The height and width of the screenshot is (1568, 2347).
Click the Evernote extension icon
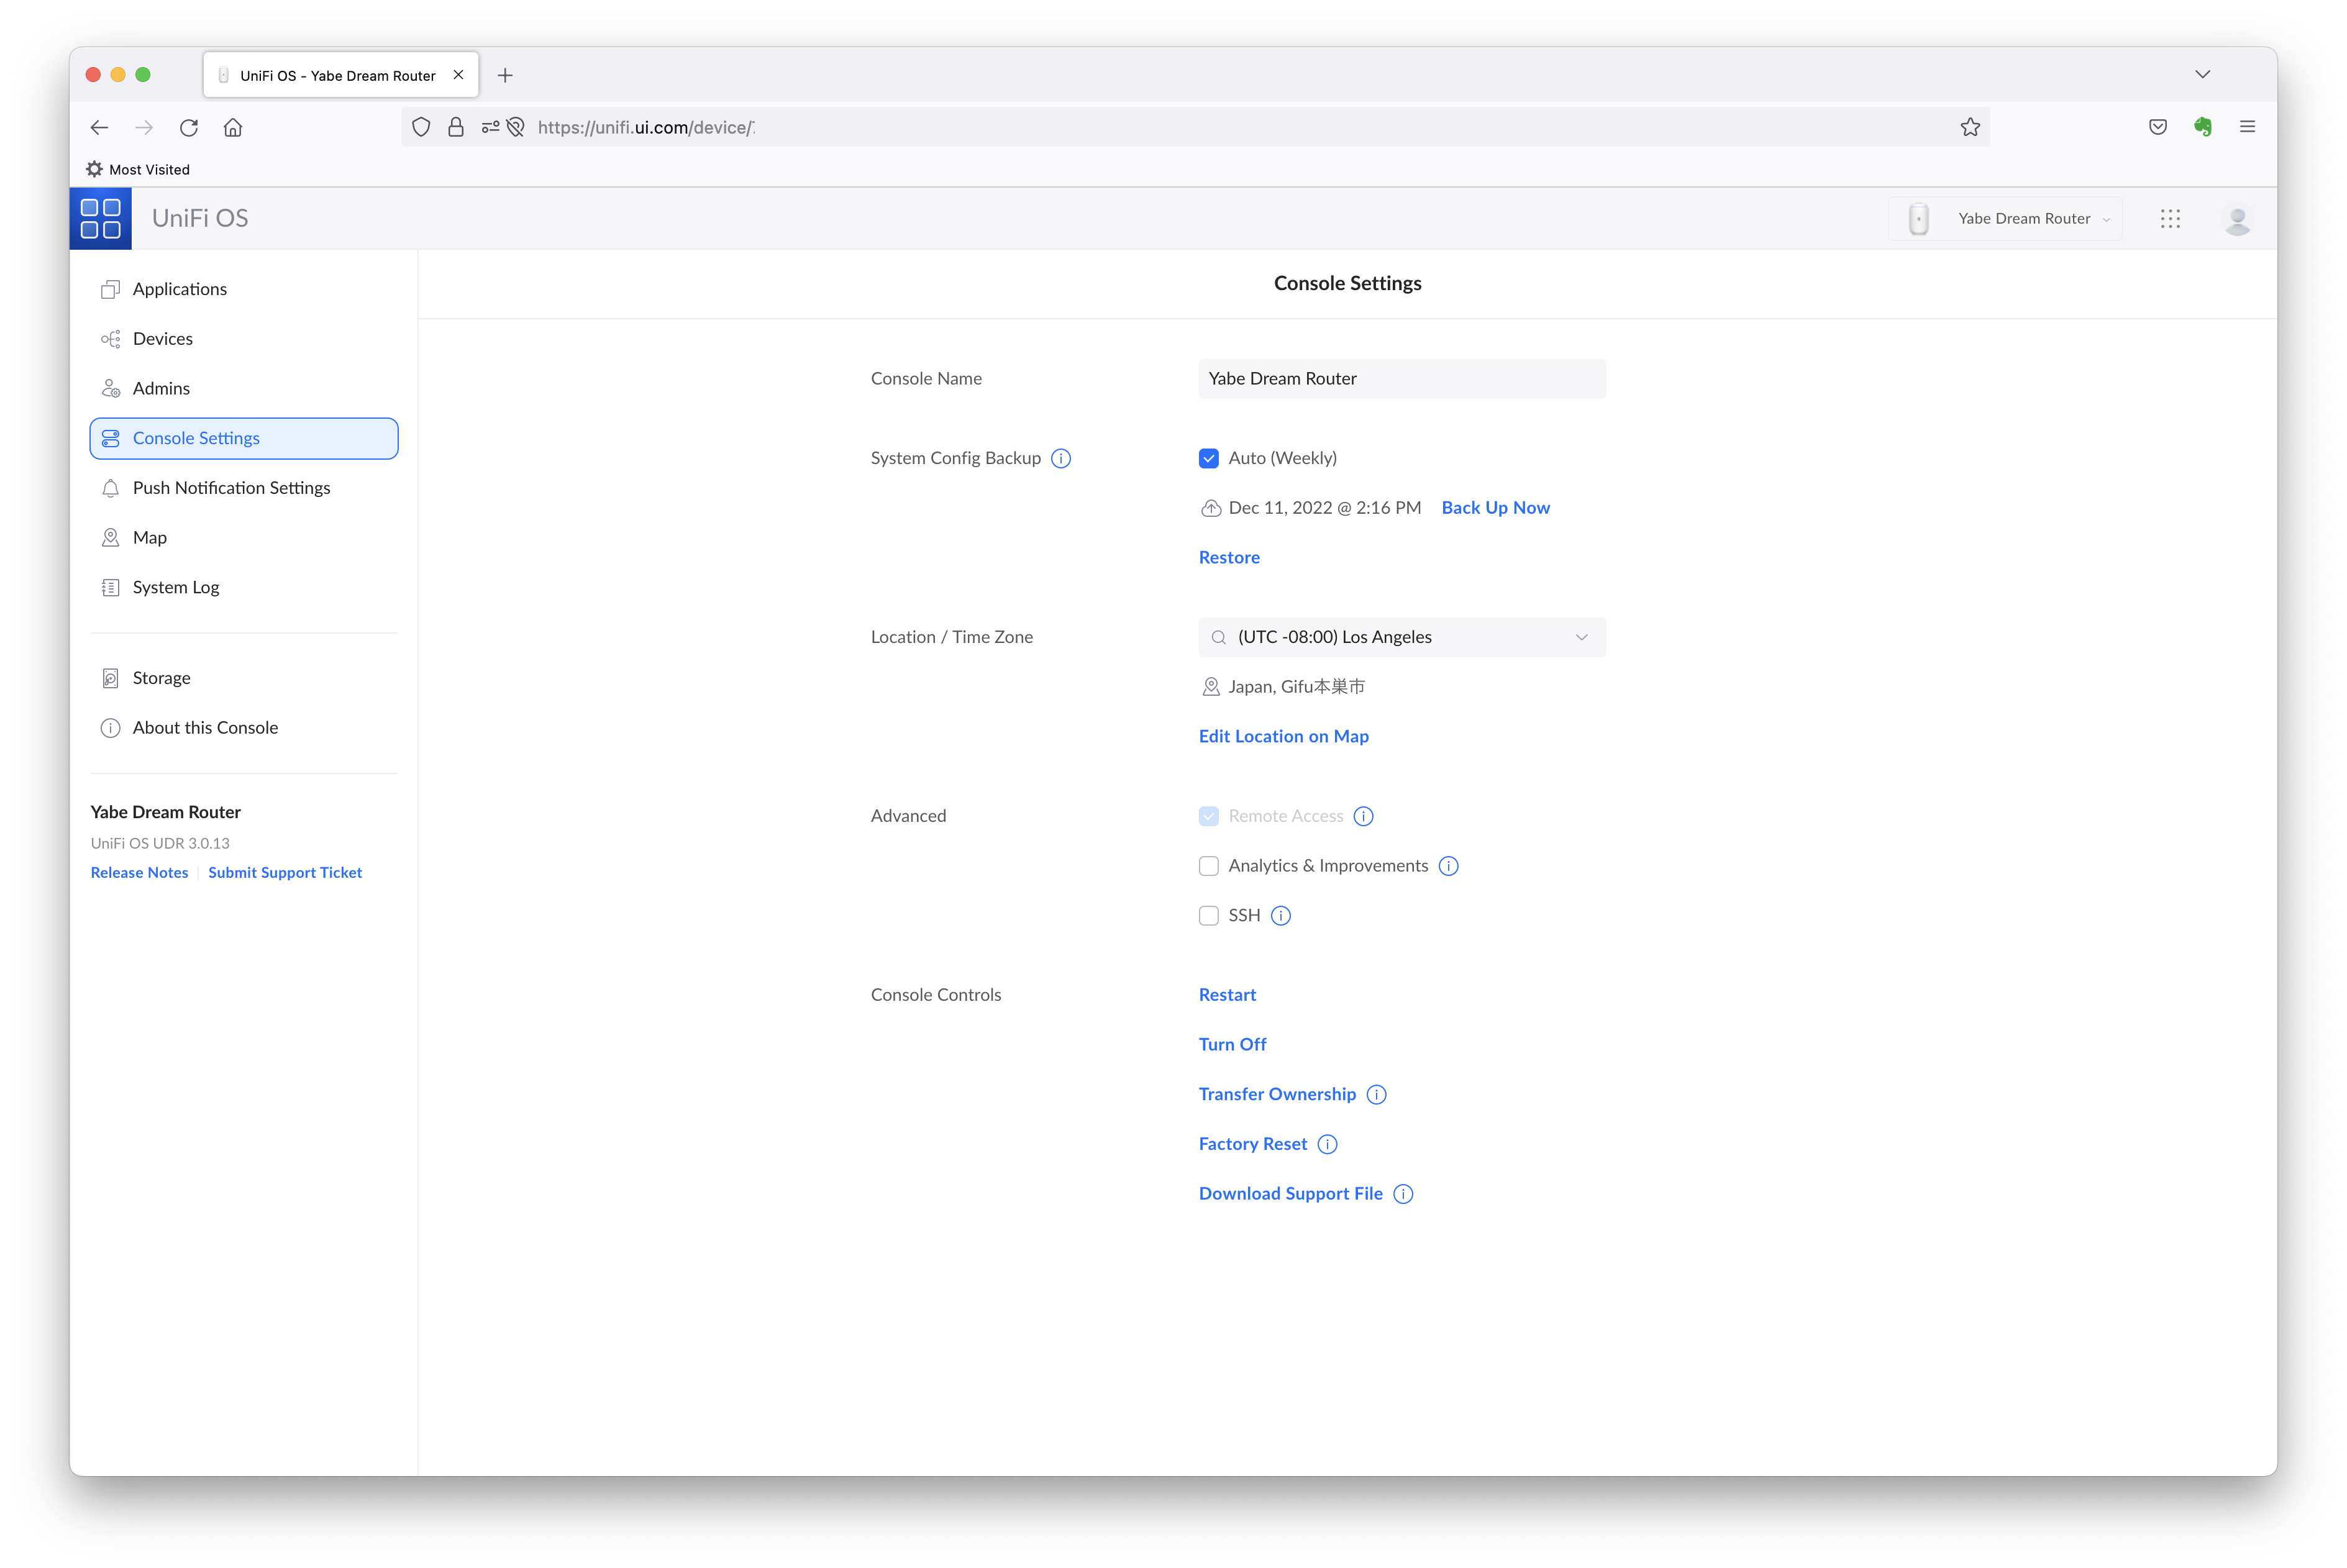pos(2202,127)
